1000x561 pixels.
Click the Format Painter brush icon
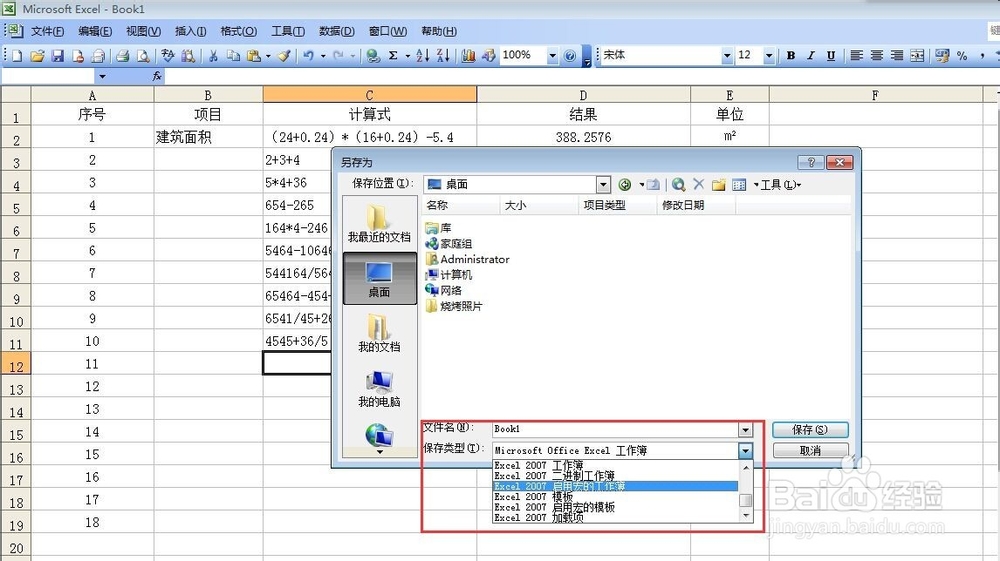point(284,56)
